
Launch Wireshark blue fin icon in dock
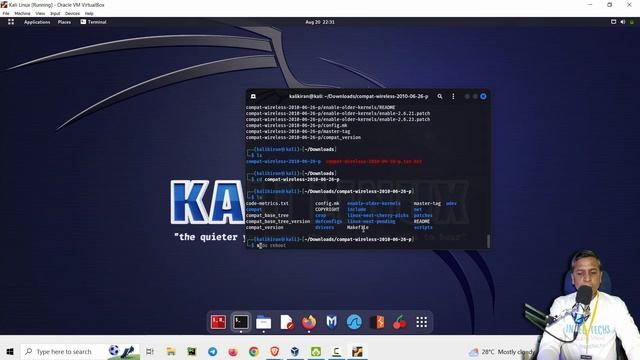(x=354, y=322)
